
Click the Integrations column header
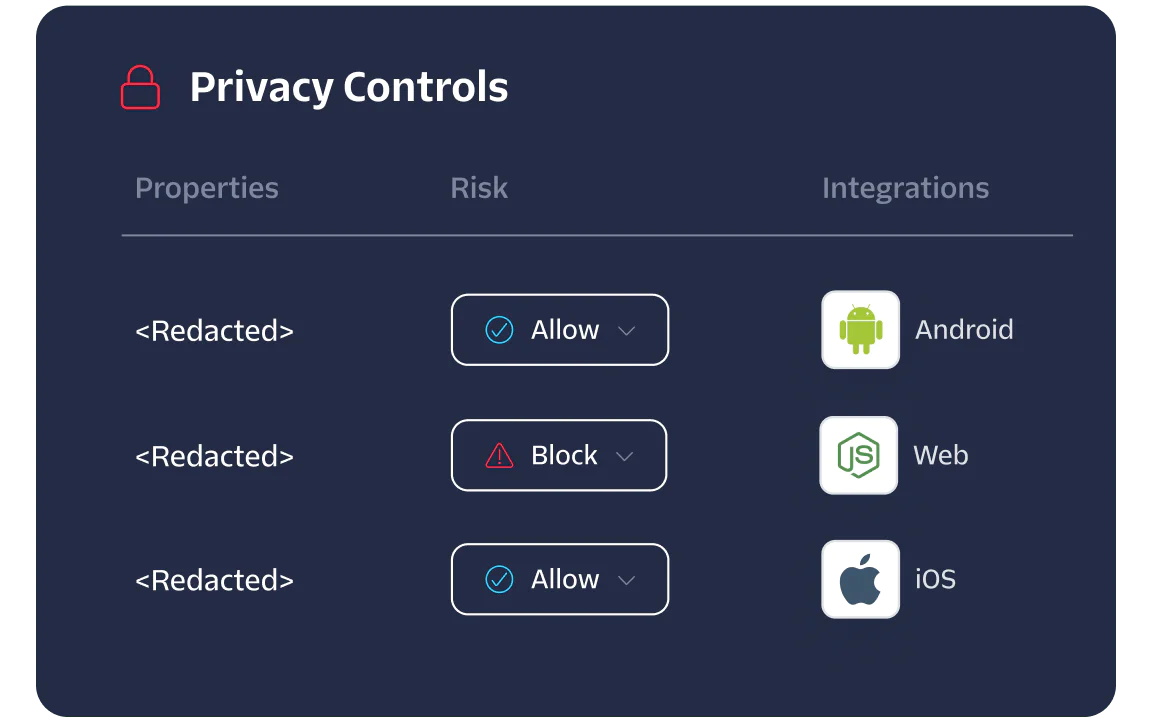905,188
